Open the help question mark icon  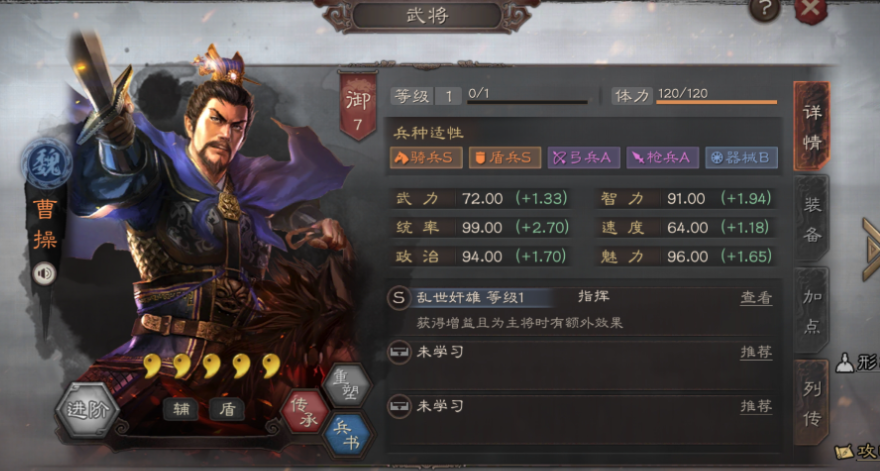click(764, 10)
